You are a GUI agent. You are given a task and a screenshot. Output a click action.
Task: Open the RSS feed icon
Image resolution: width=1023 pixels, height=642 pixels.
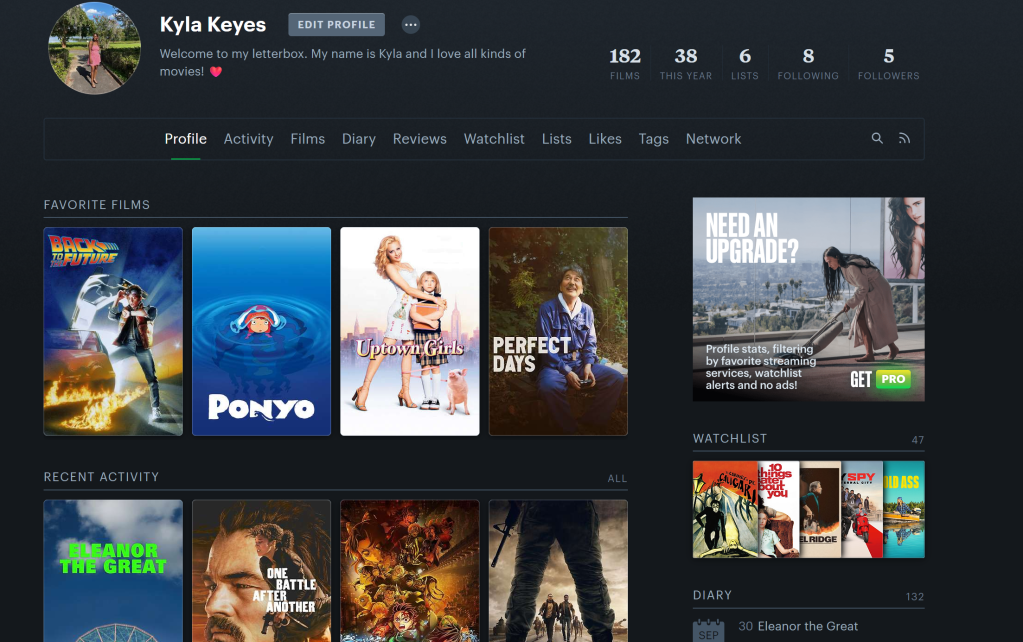pos(904,139)
